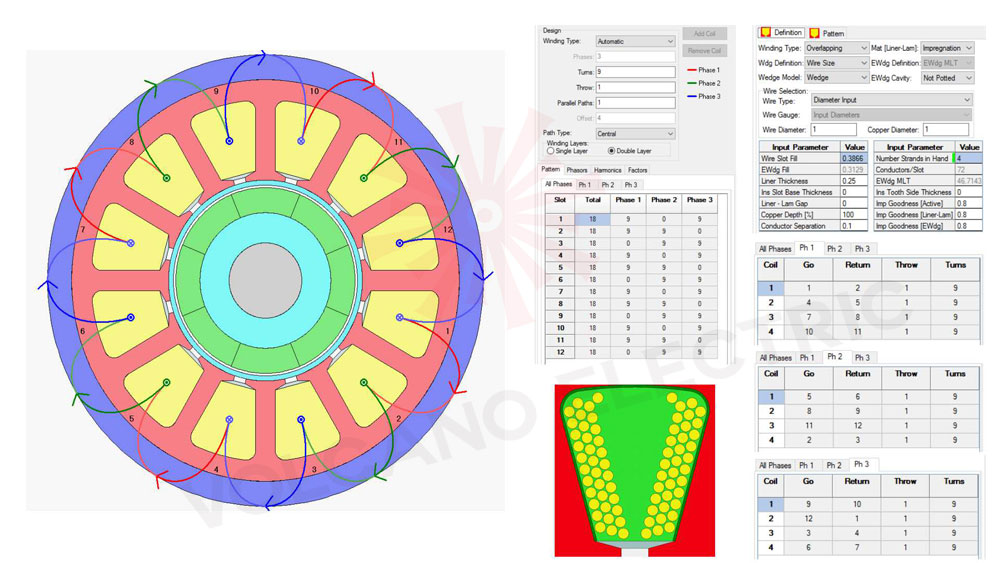Click the blue Phase 3 legend swatch
The height and width of the screenshot is (563, 1000).
point(692,97)
